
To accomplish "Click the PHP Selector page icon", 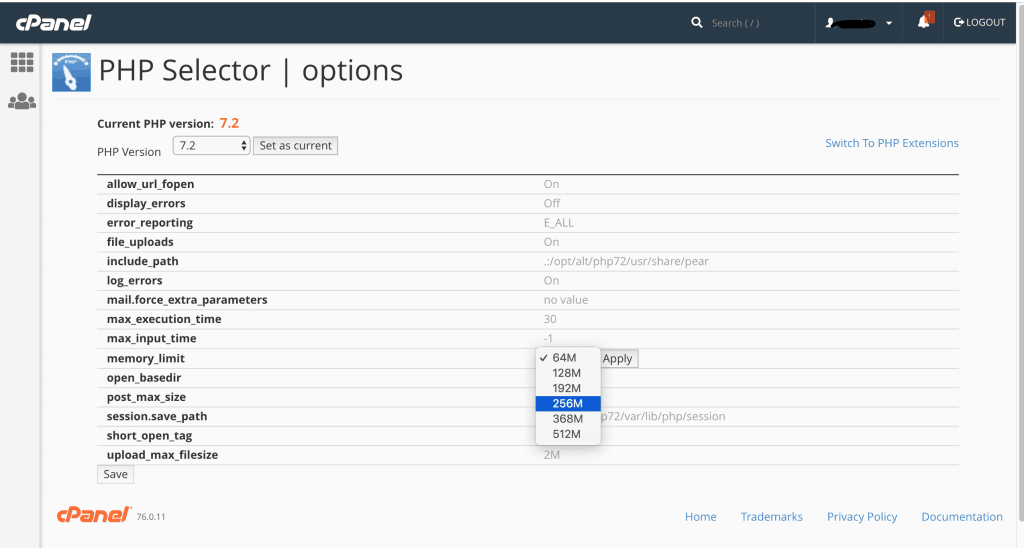I will (x=71, y=72).
